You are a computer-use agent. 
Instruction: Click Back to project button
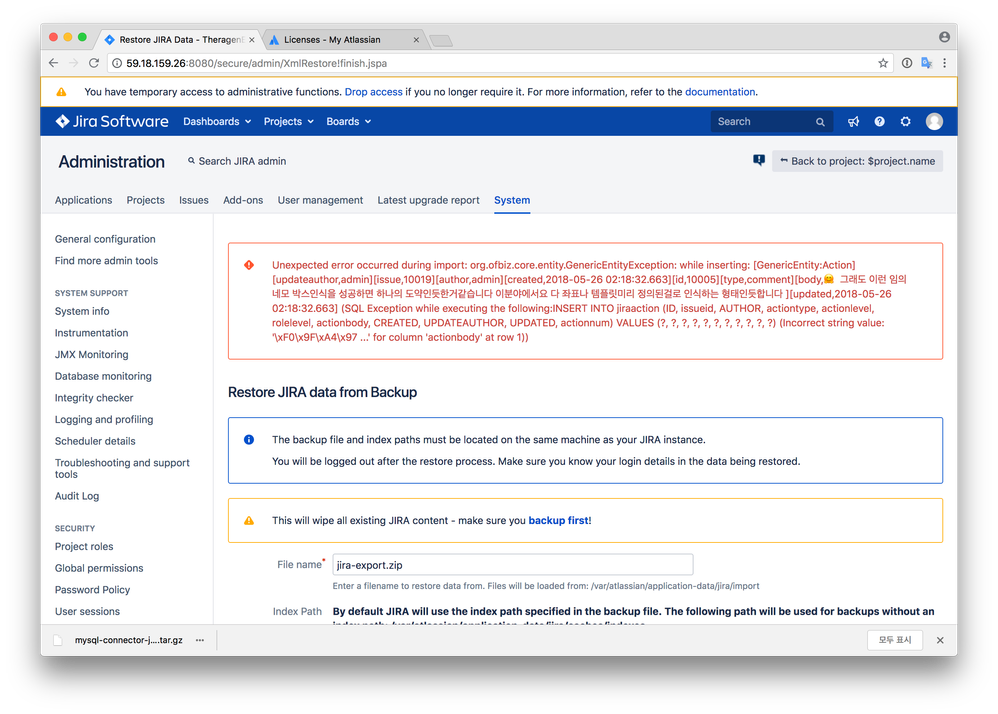click(857, 161)
